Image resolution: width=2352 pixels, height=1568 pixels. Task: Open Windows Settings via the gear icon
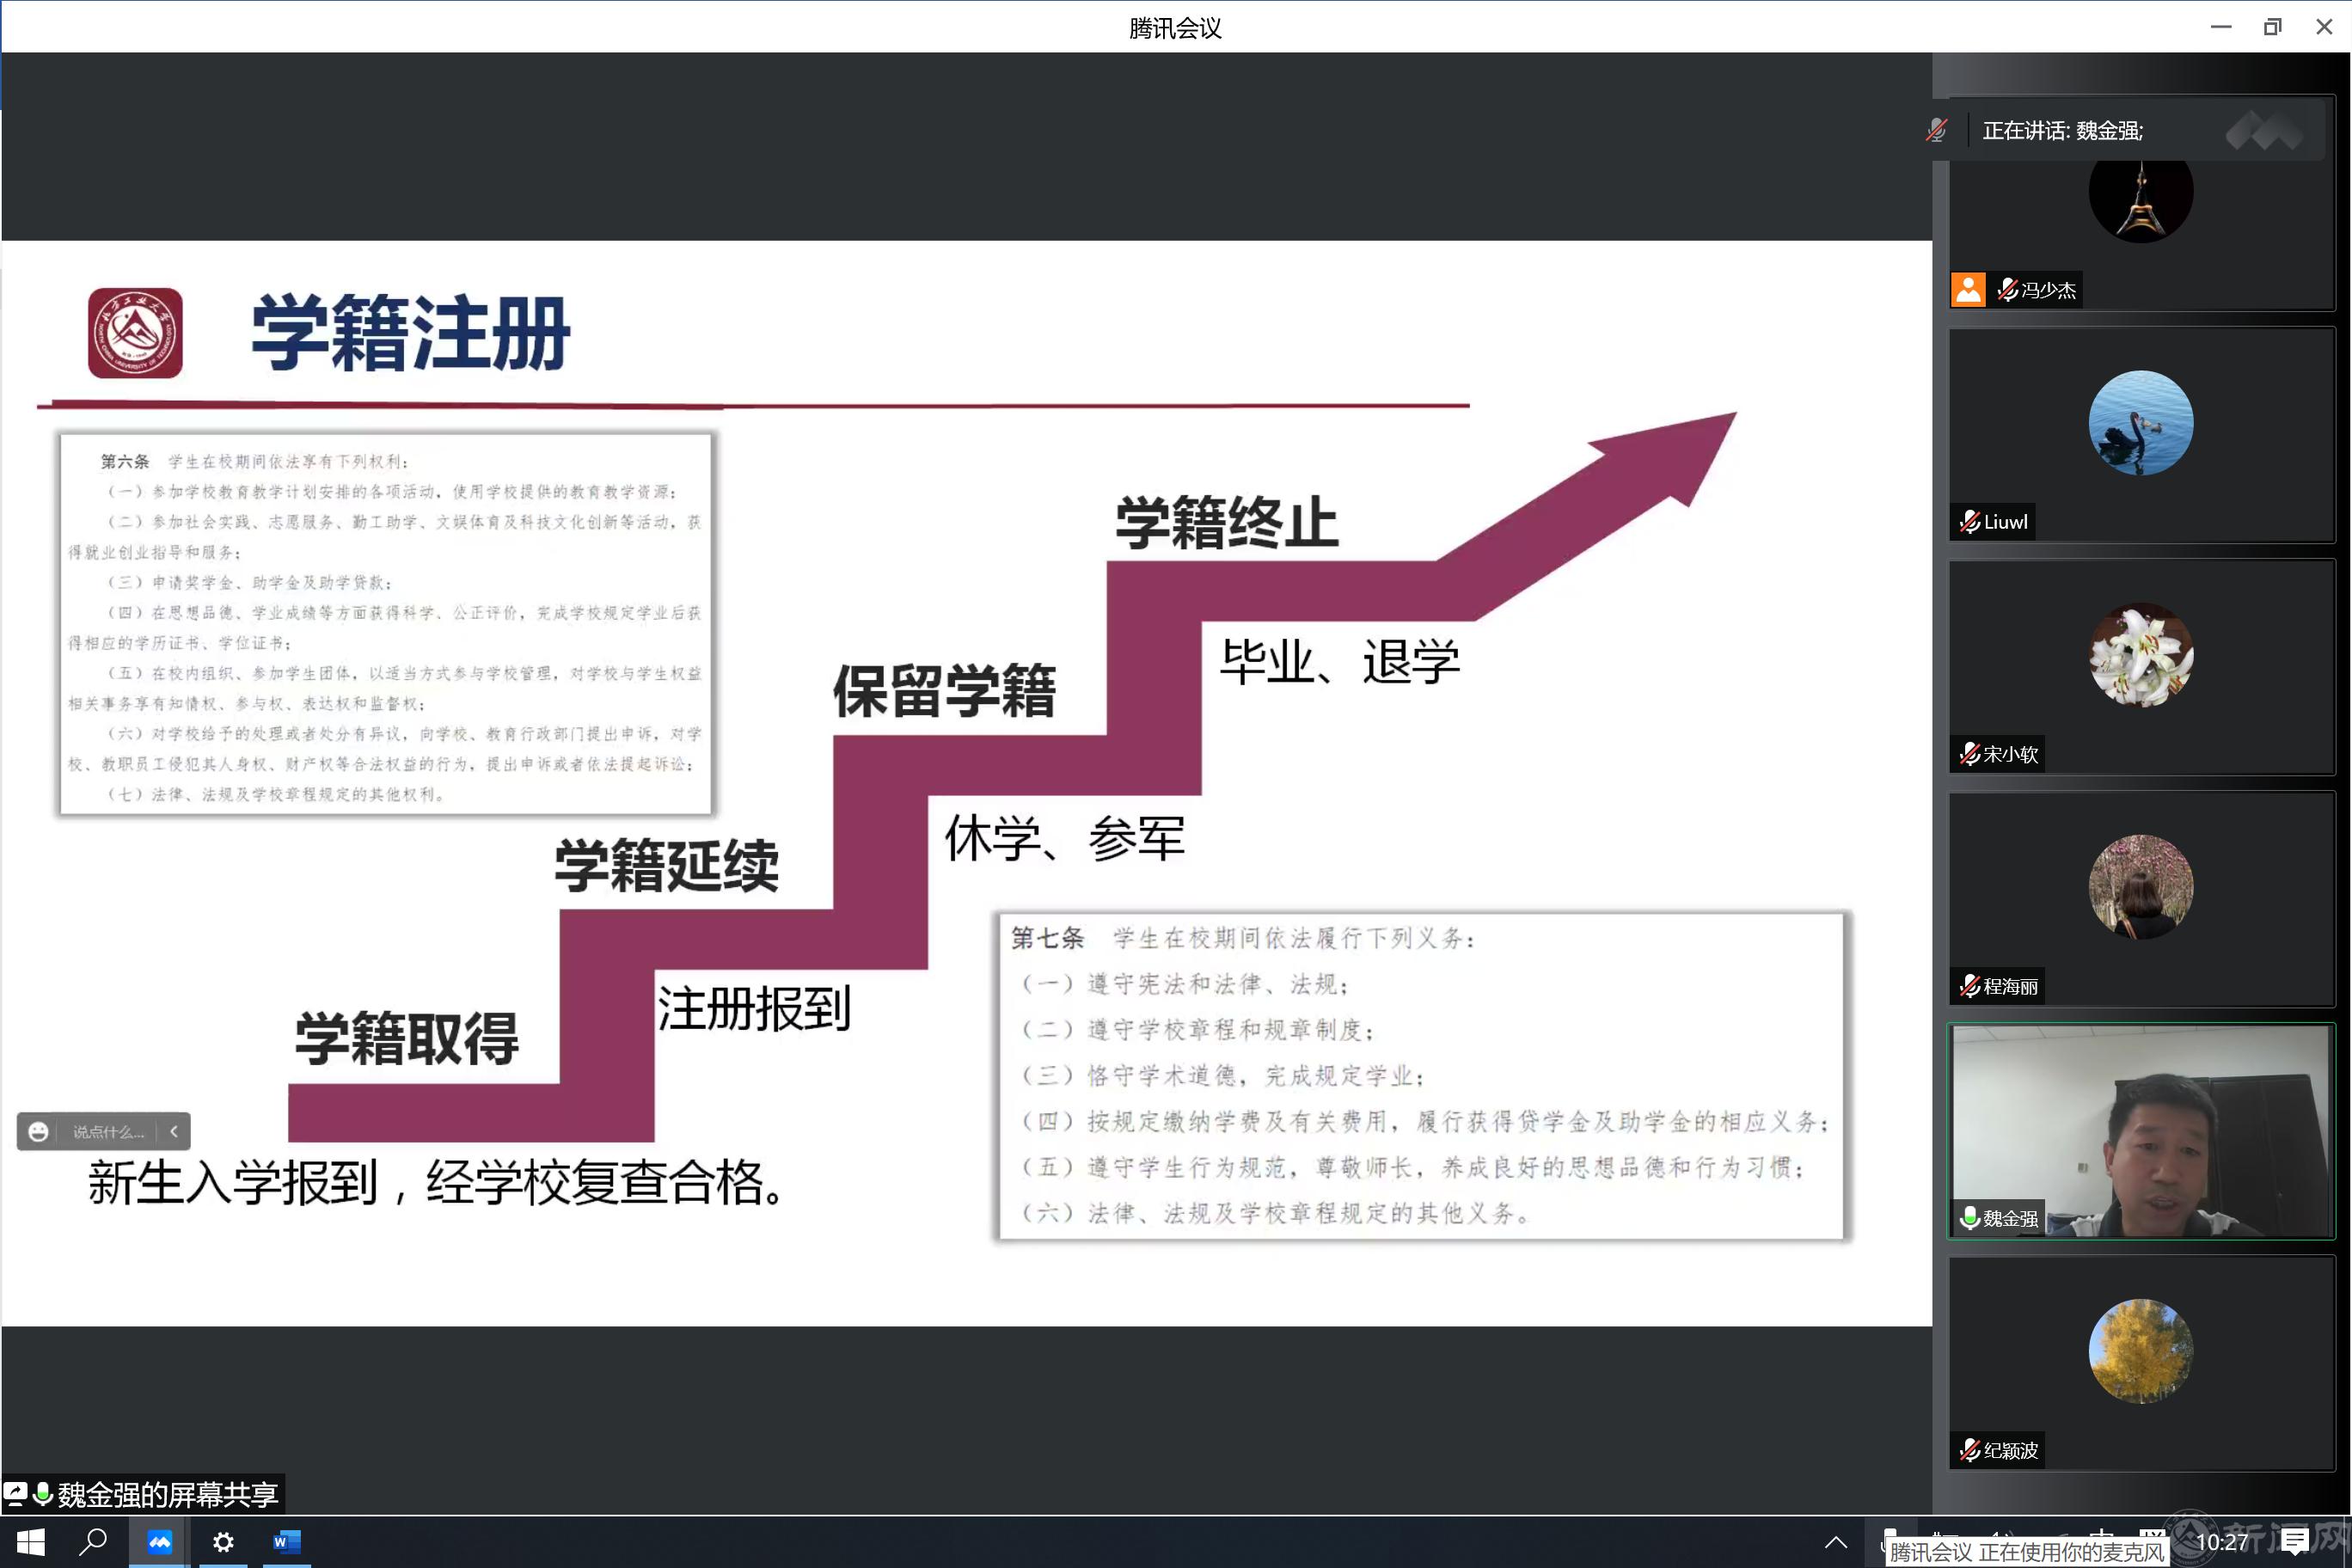click(x=222, y=1542)
